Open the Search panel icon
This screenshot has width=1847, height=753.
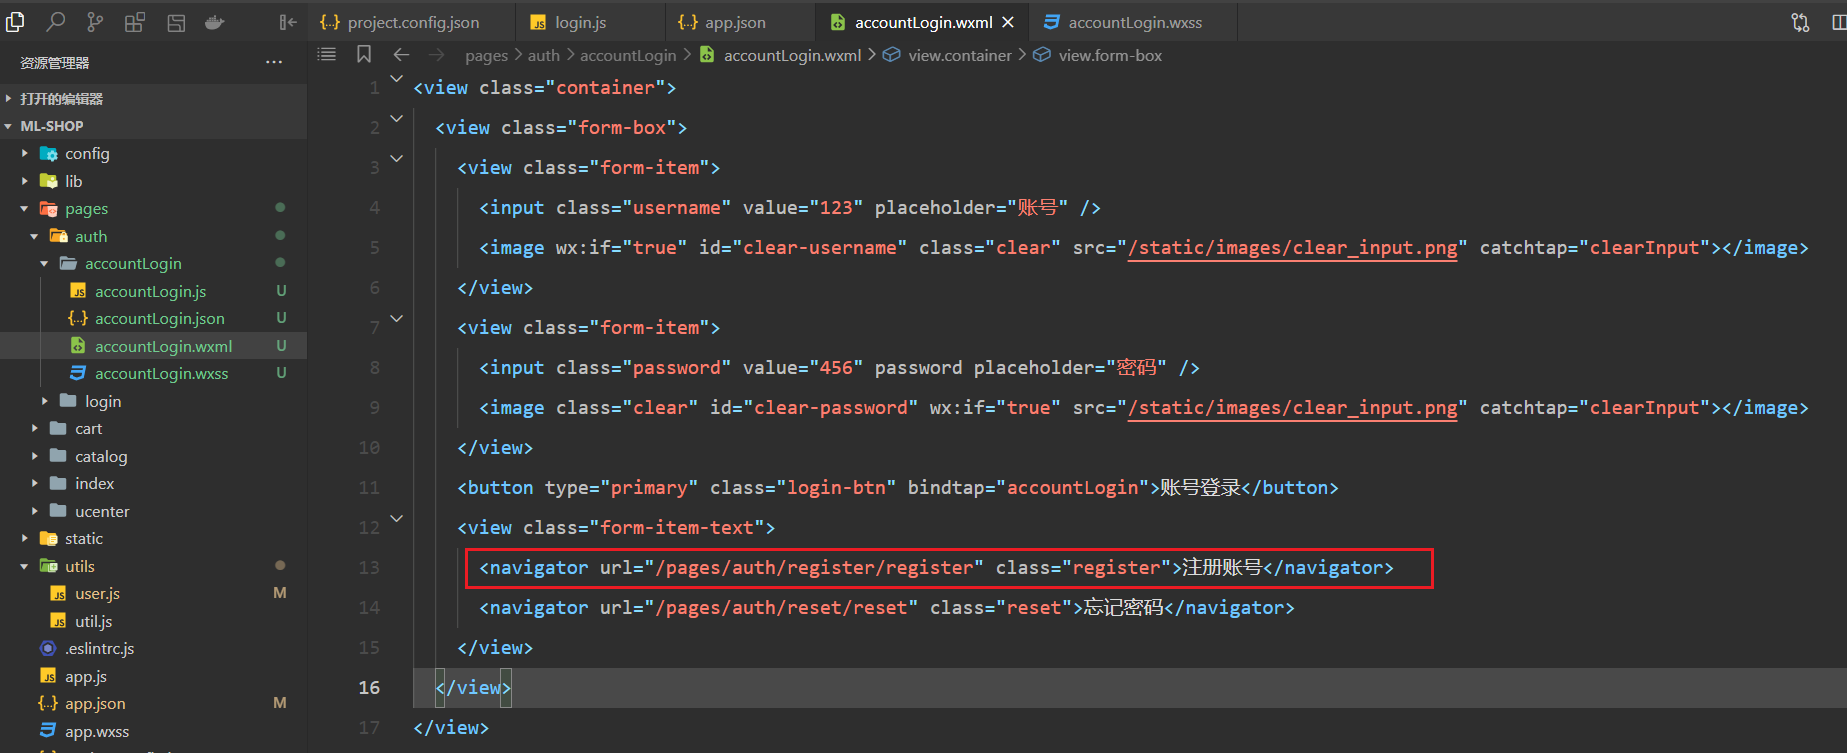(x=56, y=22)
